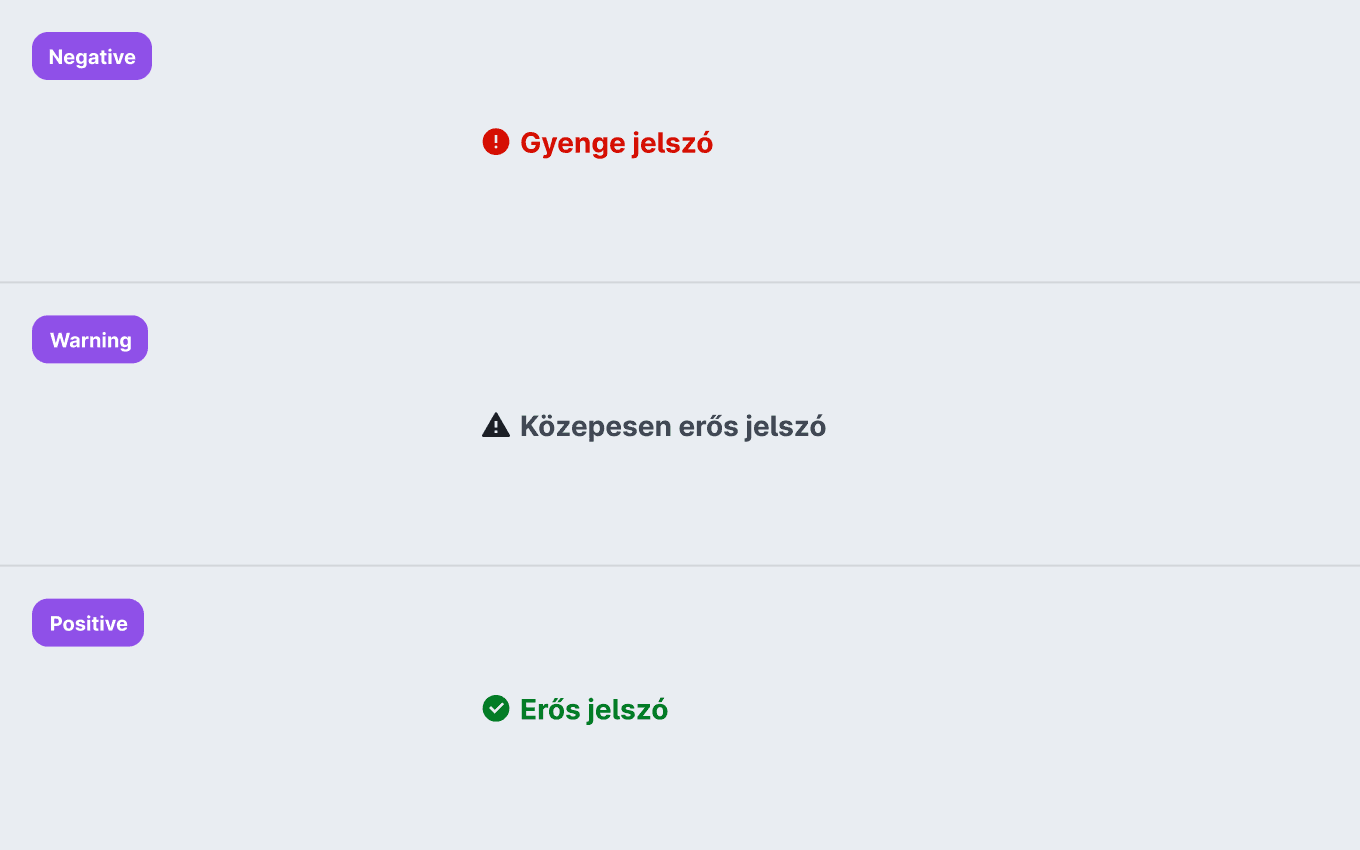Click the black warning triangle icon

click(x=496, y=426)
